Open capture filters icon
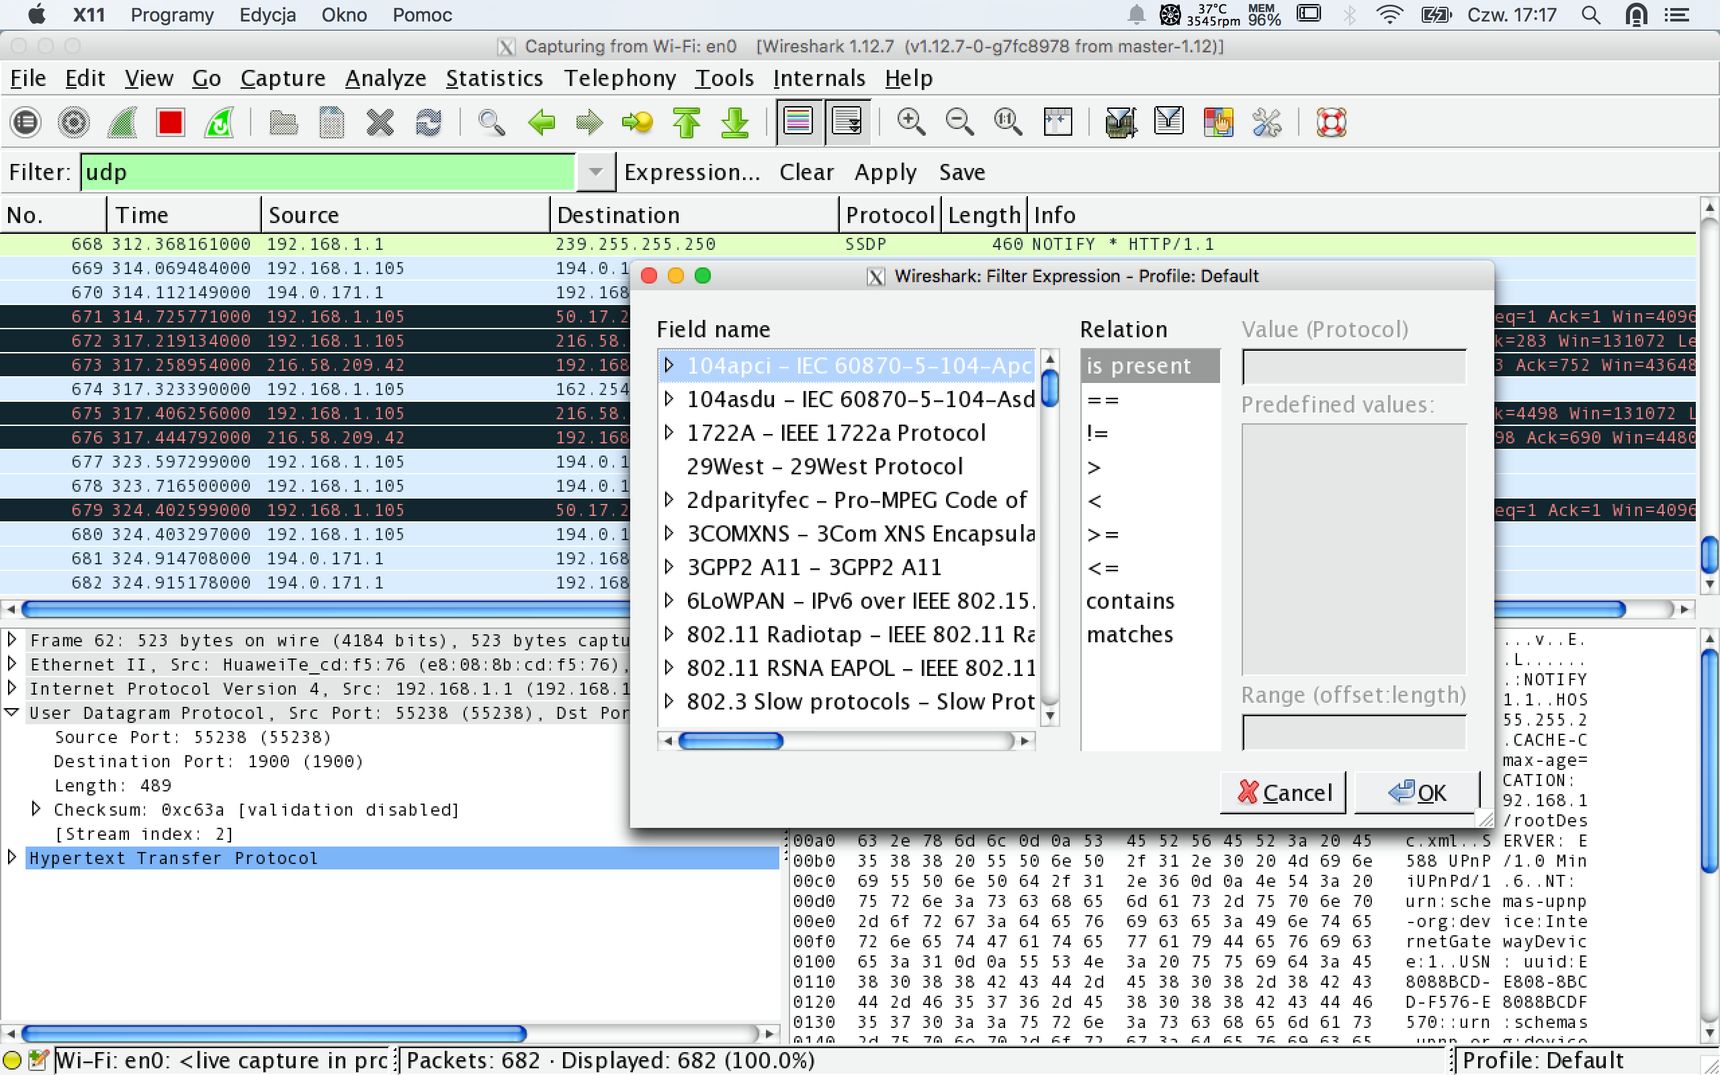The image size is (1720, 1075). coord(1120,123)
